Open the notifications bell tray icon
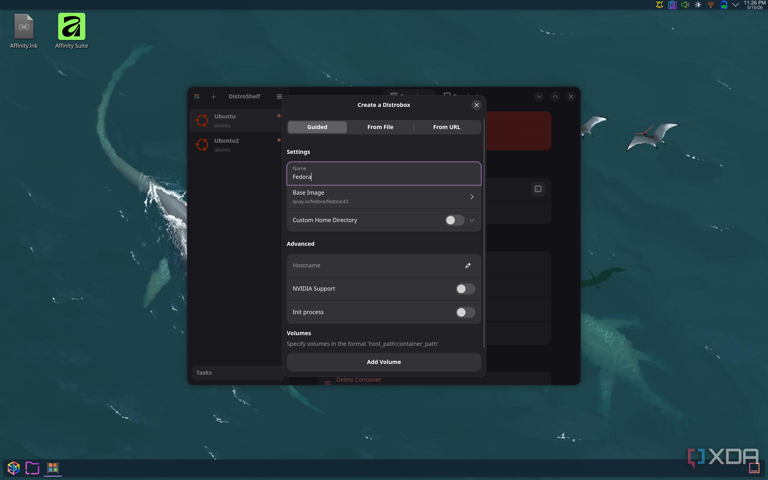The height and width of the screenshot is (480, 768). tap(659, 5)
